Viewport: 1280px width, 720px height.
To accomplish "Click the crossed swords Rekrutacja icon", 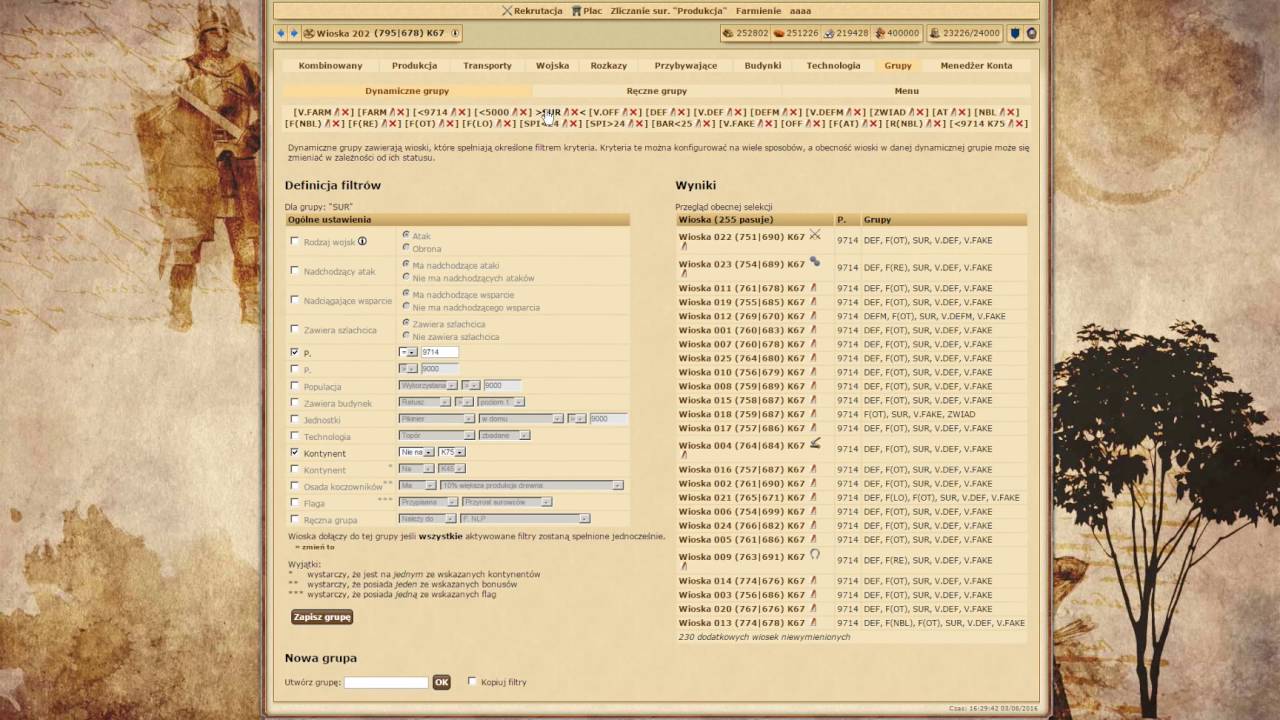I will click(x=507, y=11).
